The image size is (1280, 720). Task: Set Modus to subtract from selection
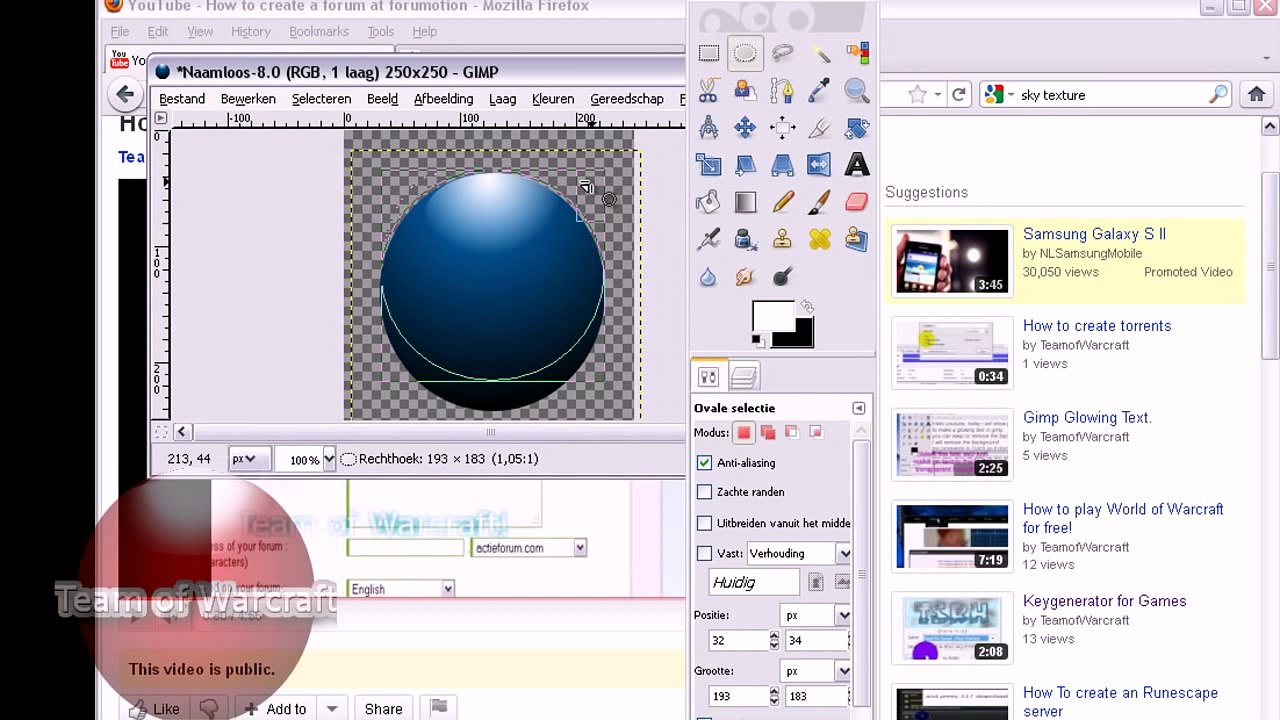(x=792, y=432)
